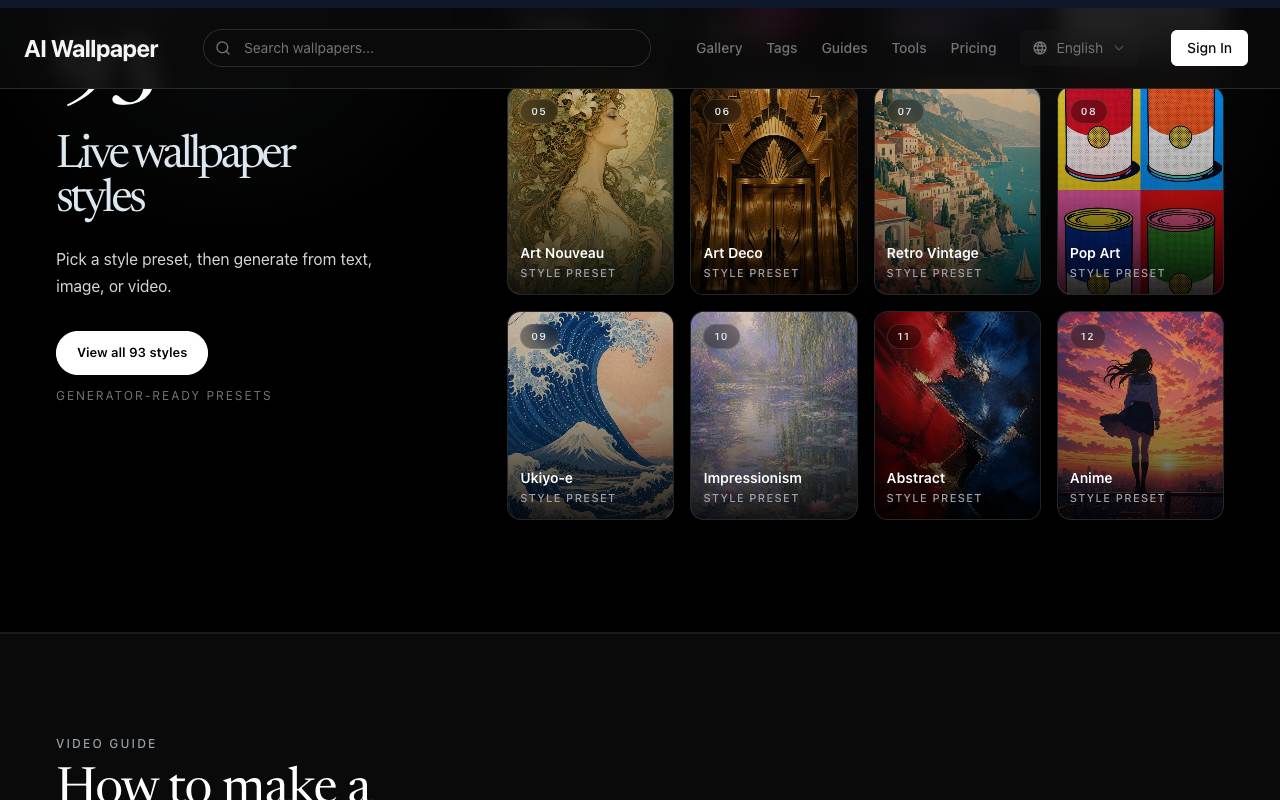
Task: Visit the Pricing page
Action: (x=973, y=48)
